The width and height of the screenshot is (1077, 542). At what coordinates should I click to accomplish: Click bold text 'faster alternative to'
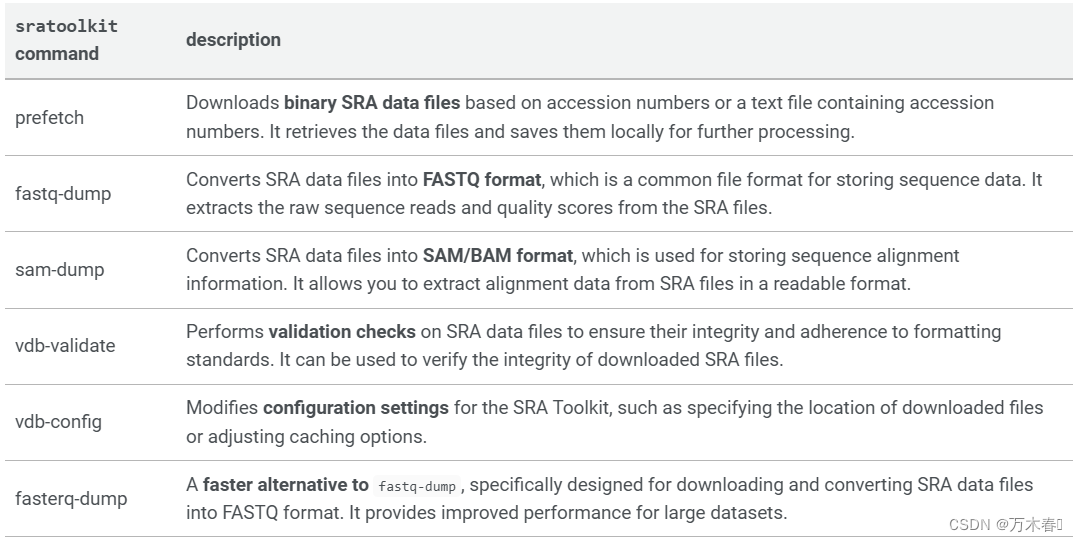tap(286, 485)
